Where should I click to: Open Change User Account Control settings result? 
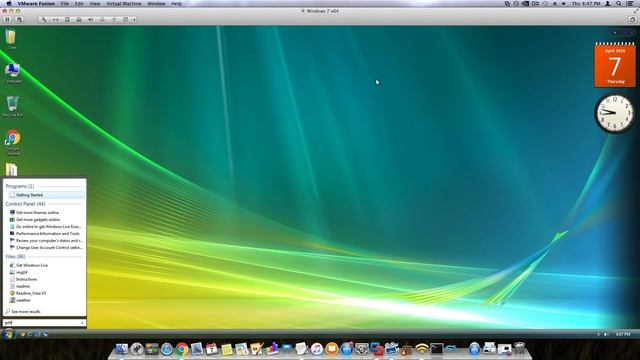click(47, 247)
